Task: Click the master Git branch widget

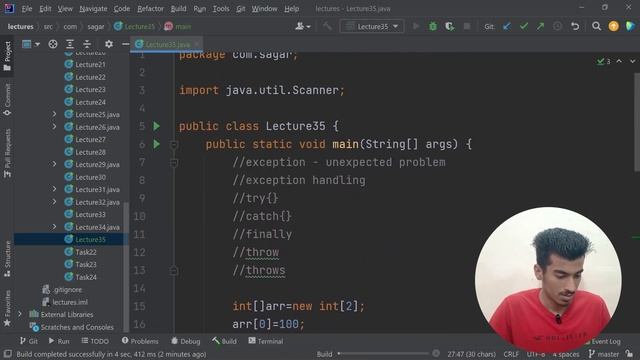Action: tap(604, 354)
